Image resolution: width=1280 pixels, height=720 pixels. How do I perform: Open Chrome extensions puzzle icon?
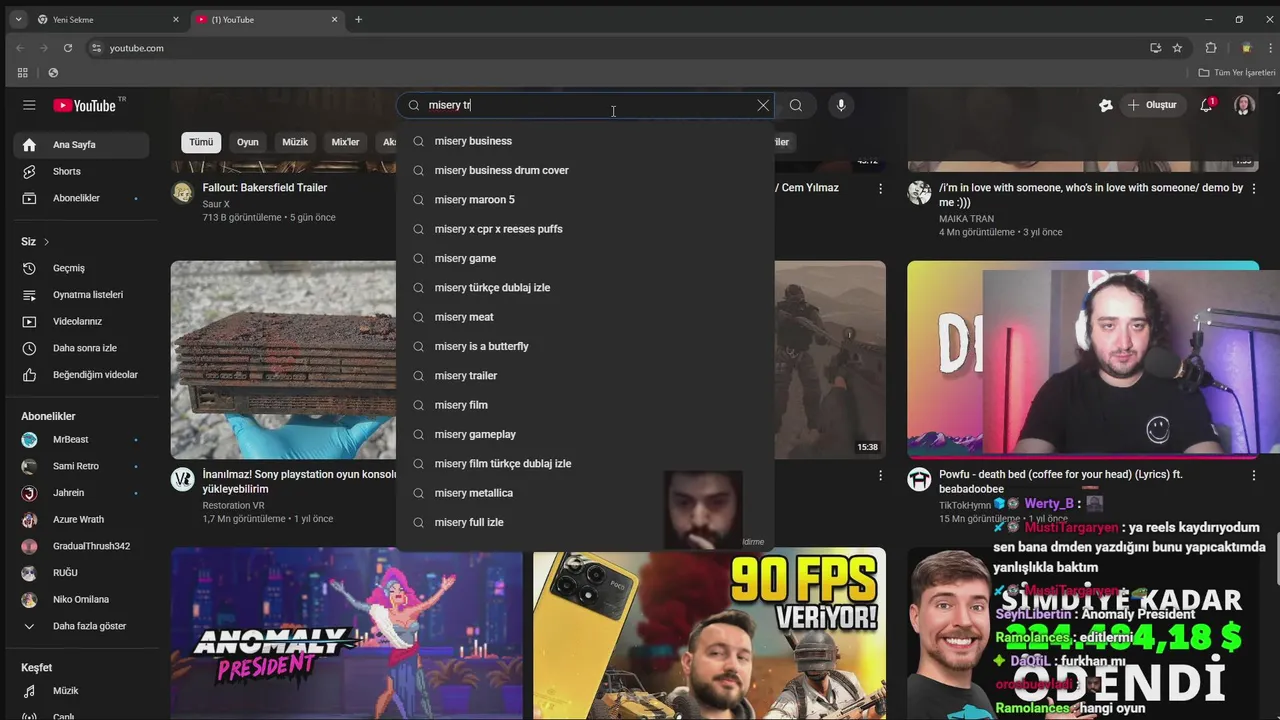1211,48
